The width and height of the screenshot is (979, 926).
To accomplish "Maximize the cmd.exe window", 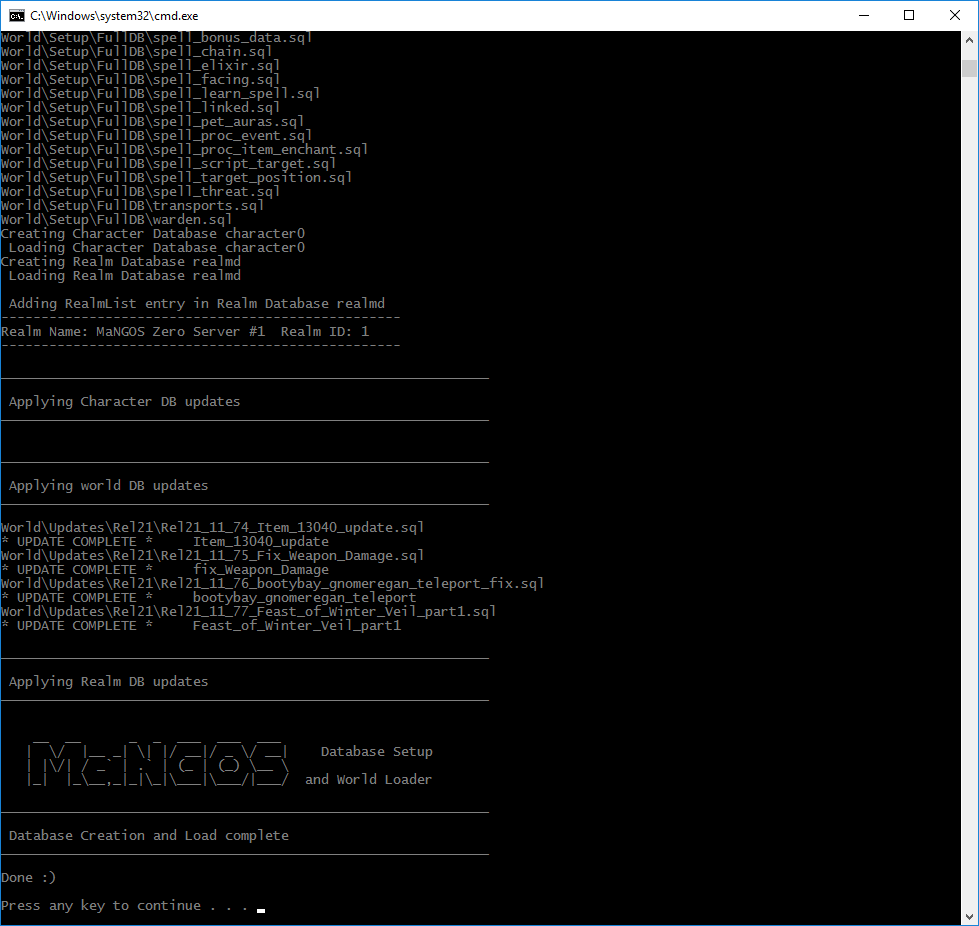I will 909,16.
